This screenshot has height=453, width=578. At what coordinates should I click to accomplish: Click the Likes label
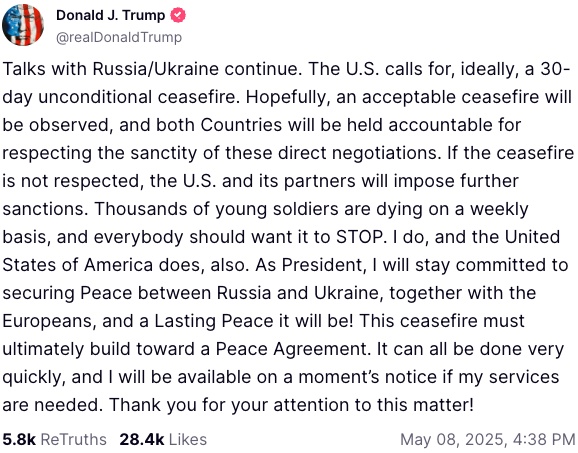coord(188,440)
